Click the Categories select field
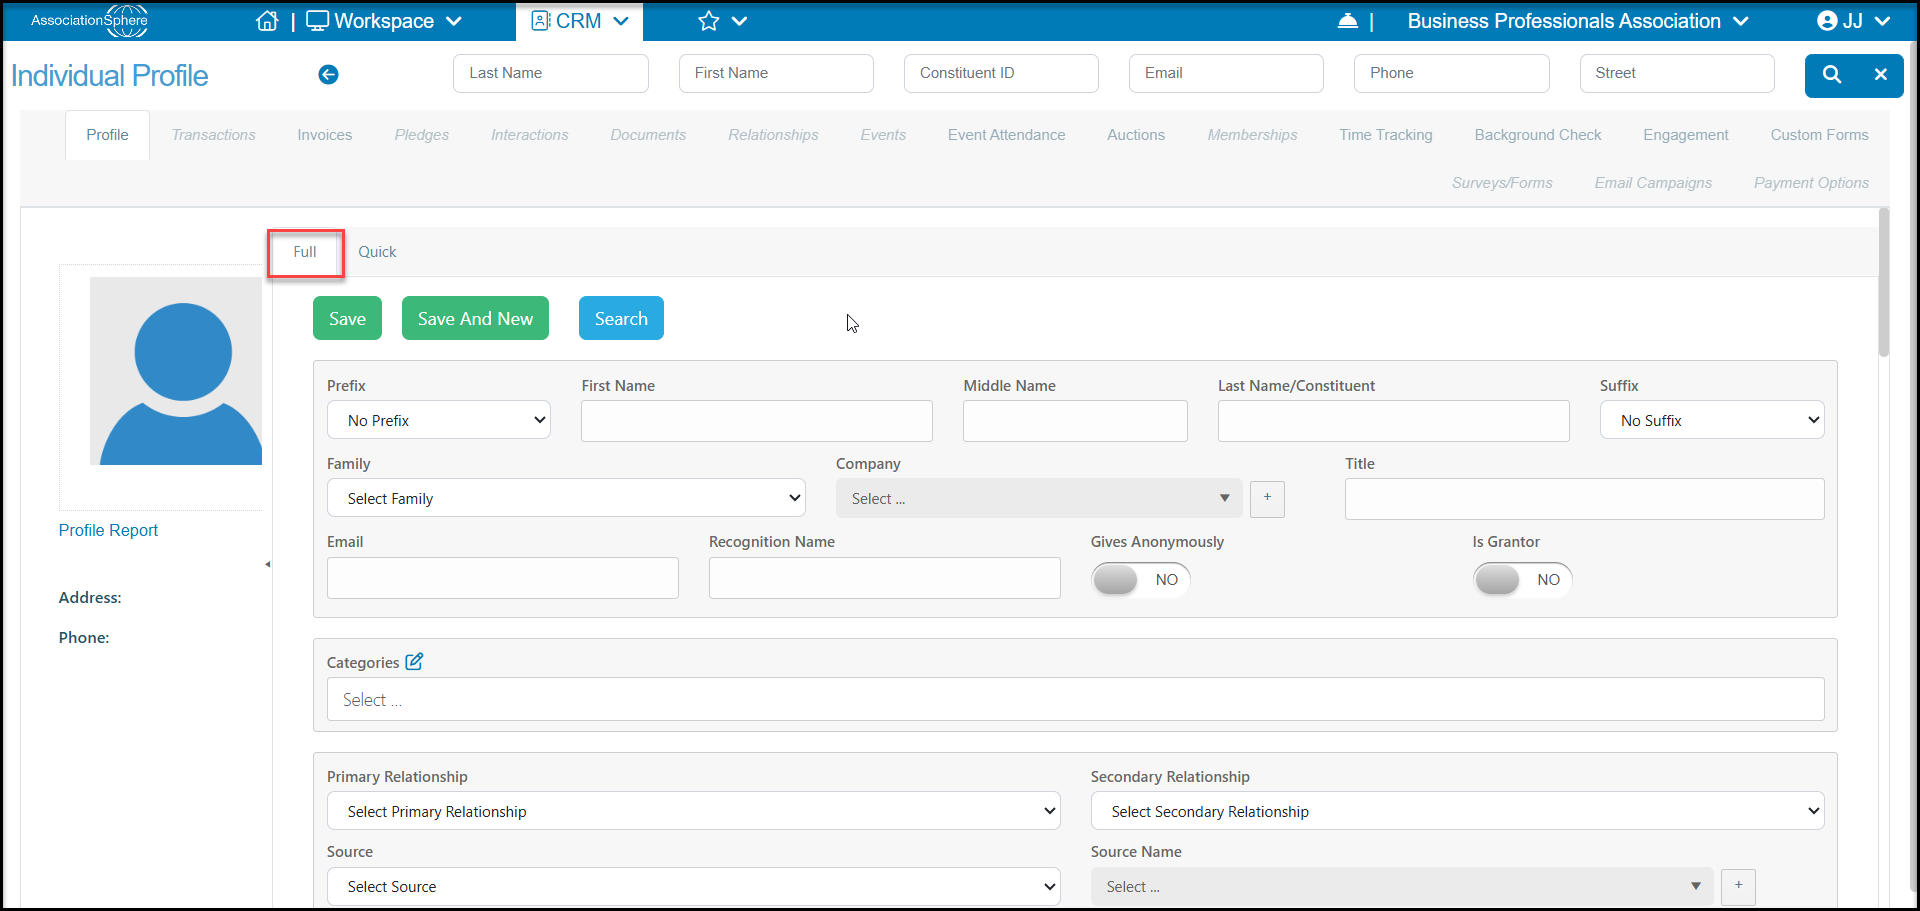 coord(1076,699)
